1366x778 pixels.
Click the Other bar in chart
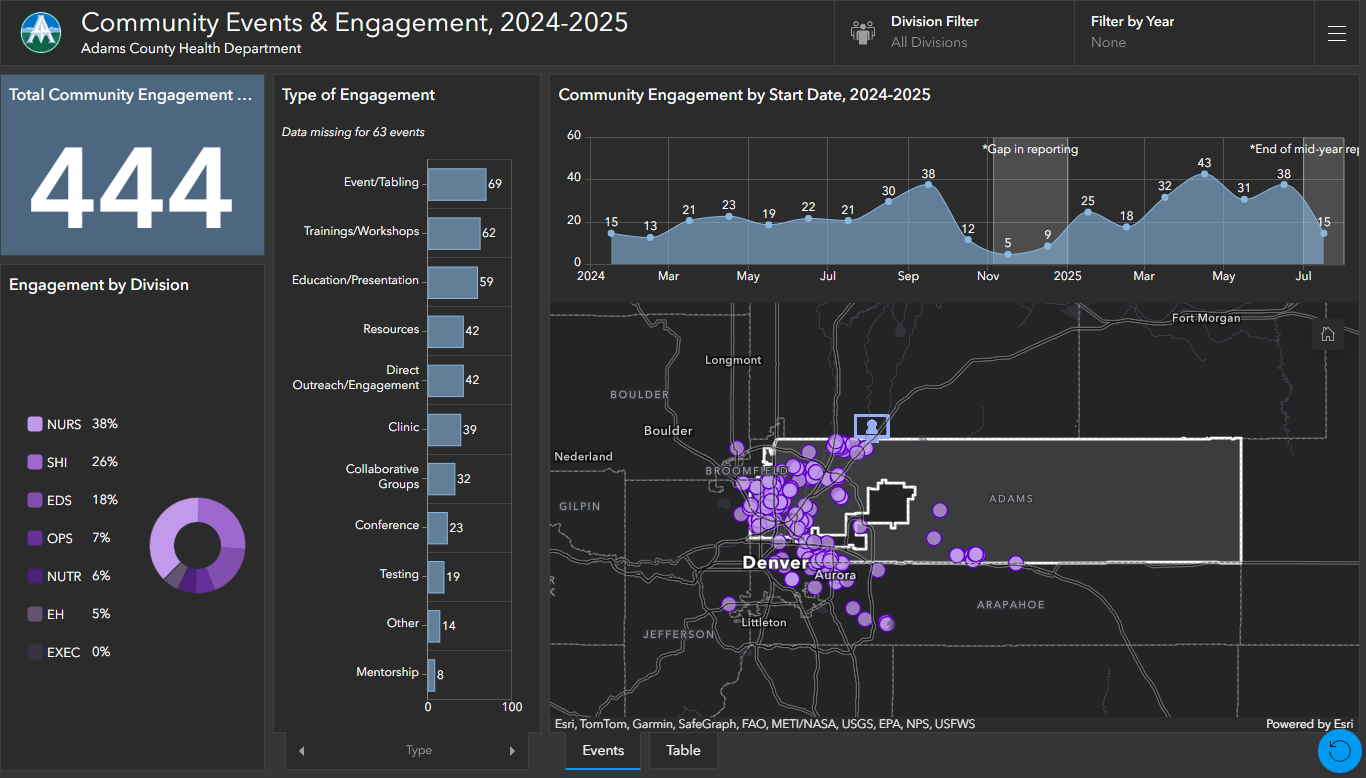pyautogui.click(x=434, y=626)
